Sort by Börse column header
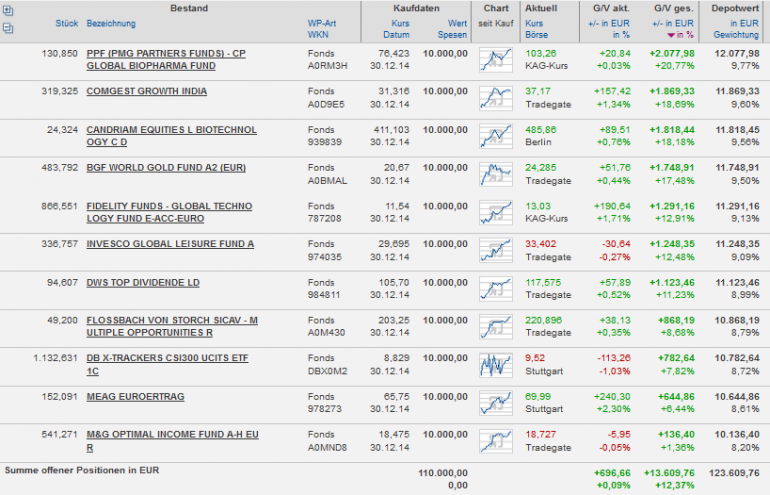The height and width of the screenshot is (495, 770). tap(536, 35)
